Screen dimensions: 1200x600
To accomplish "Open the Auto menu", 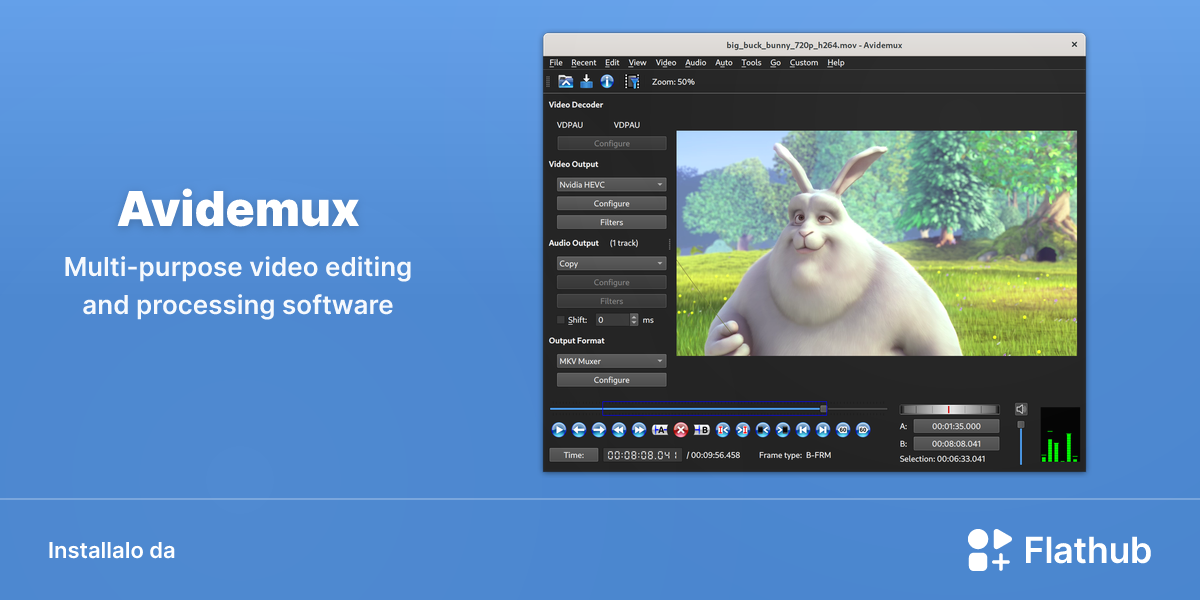I will pyautogui.click(x=724, y=63).
